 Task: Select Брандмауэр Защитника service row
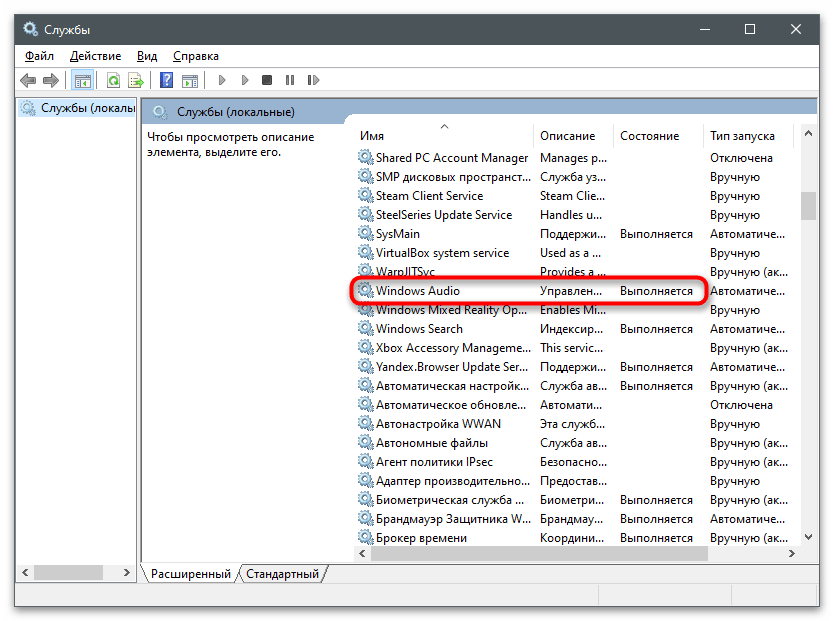(574, 519)
